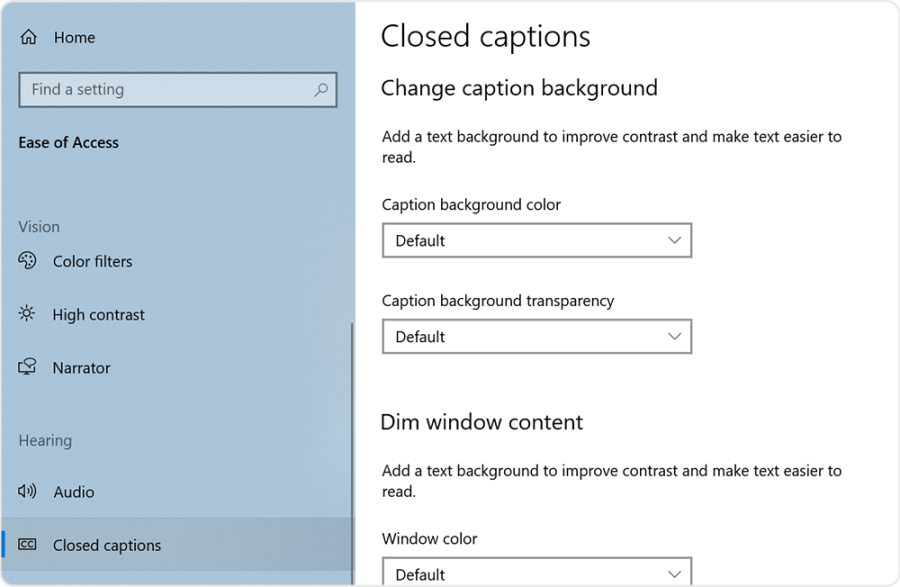
Task: Open Narrator settings
Action: (x=81, y=367)
